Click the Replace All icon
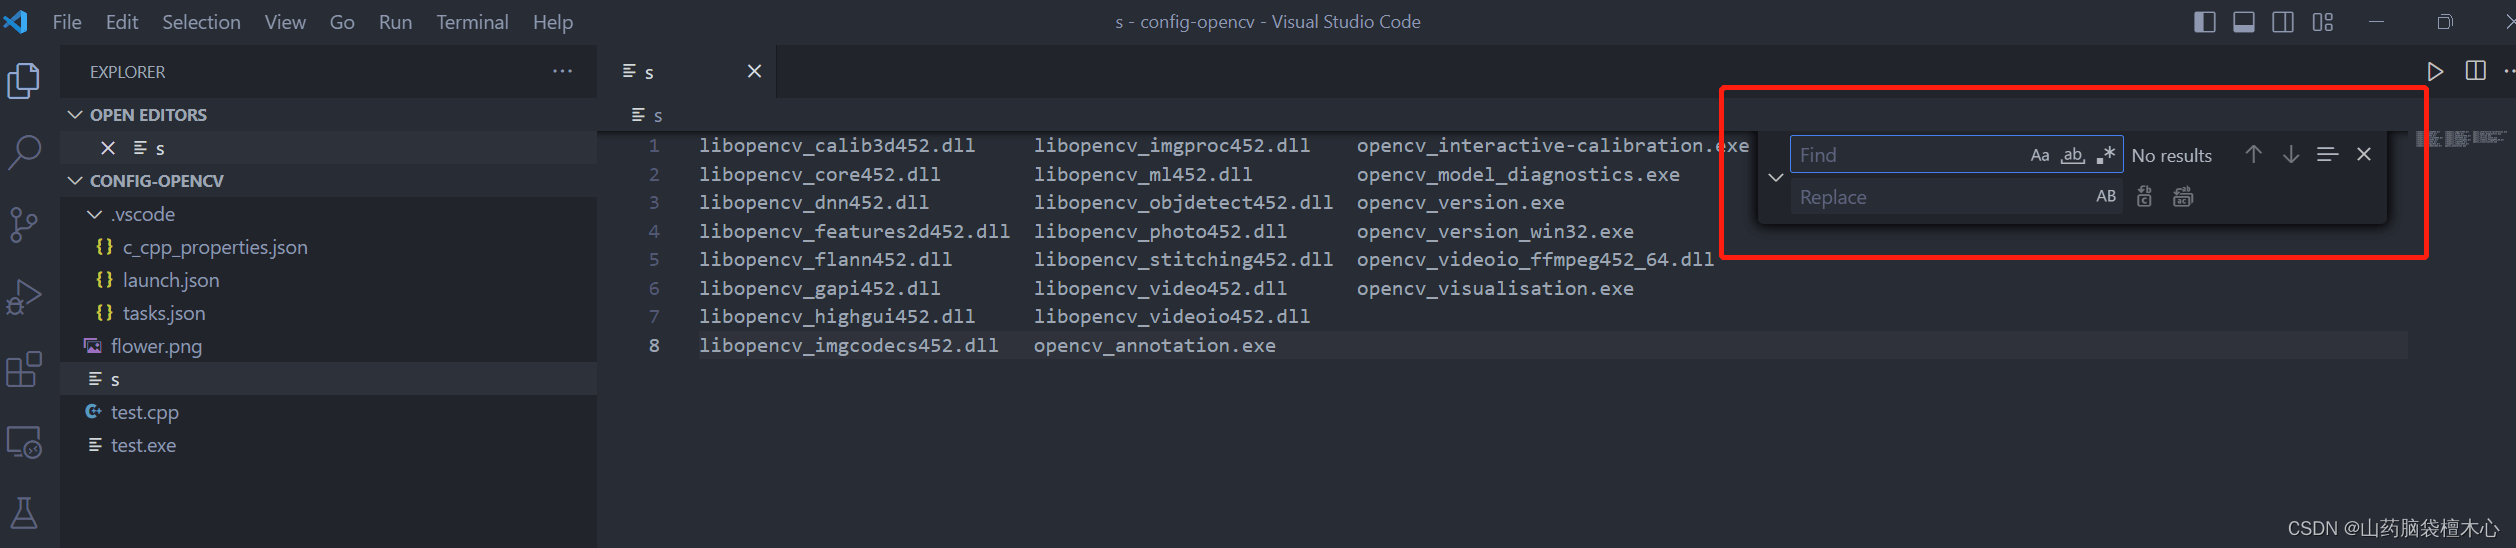This screenshot has width=2516, height=548. [x=2182, y=197]
